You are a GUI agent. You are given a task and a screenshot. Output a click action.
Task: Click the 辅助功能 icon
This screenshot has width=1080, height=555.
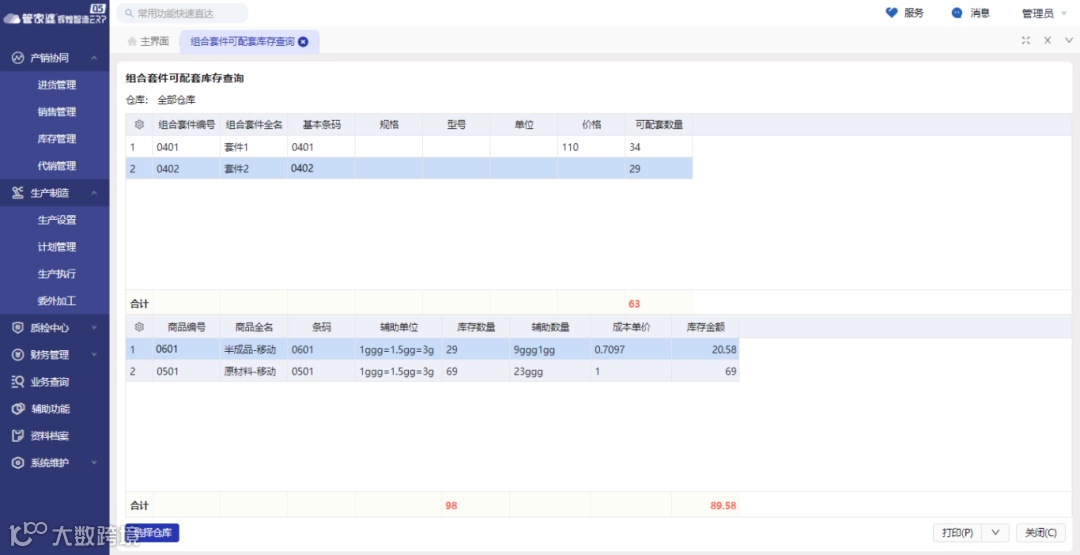18,408
